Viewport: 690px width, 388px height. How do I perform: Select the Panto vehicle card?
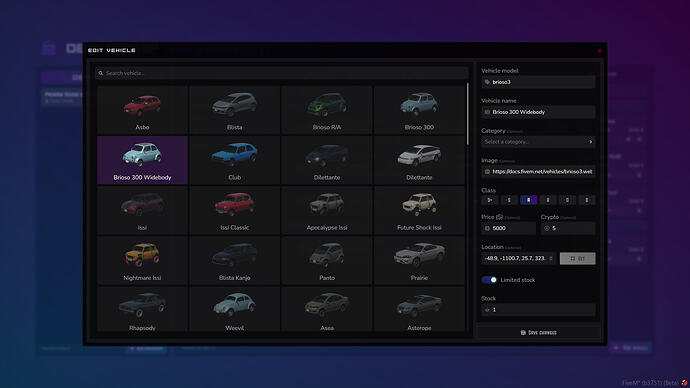[327, 260]
